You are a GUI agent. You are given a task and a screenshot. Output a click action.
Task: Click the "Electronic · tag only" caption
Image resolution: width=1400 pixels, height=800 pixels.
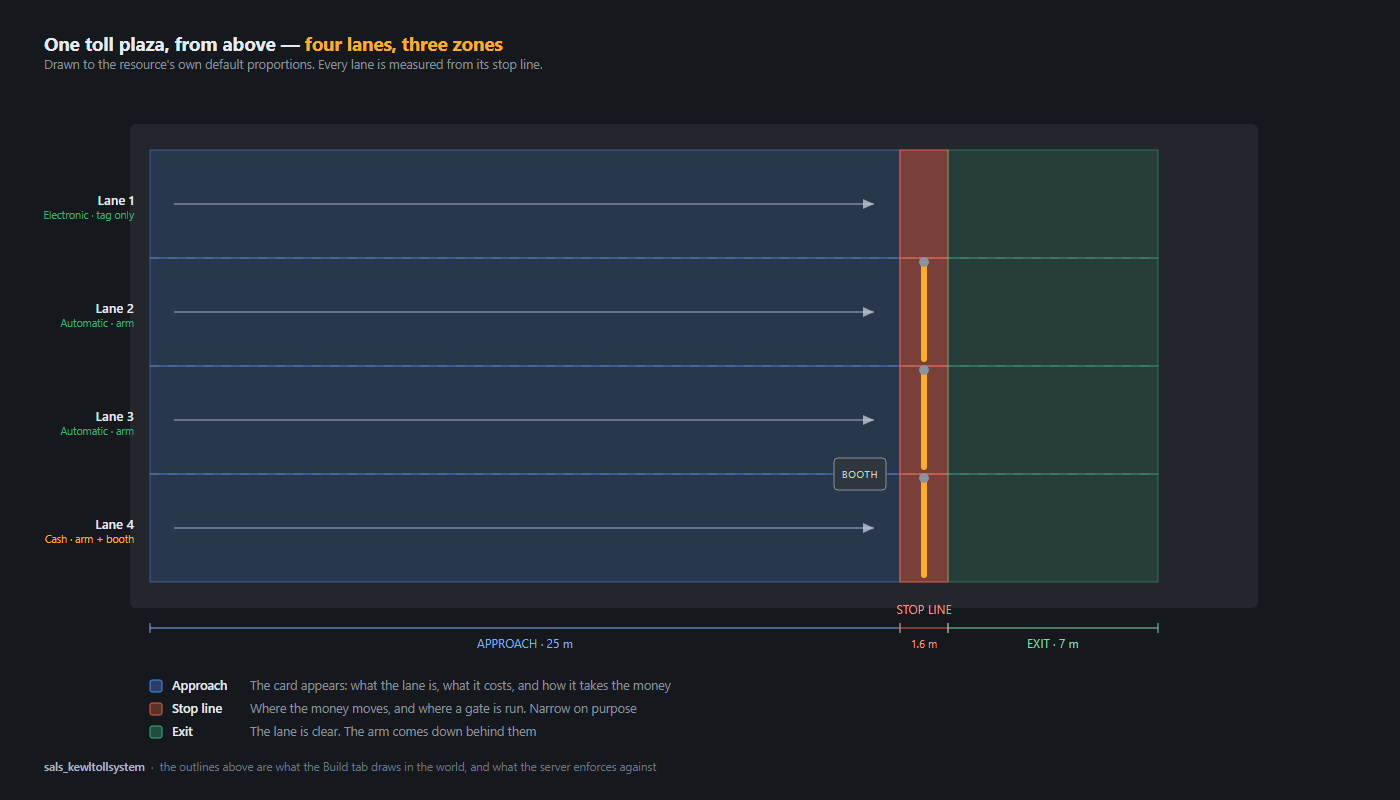(89, 215)
